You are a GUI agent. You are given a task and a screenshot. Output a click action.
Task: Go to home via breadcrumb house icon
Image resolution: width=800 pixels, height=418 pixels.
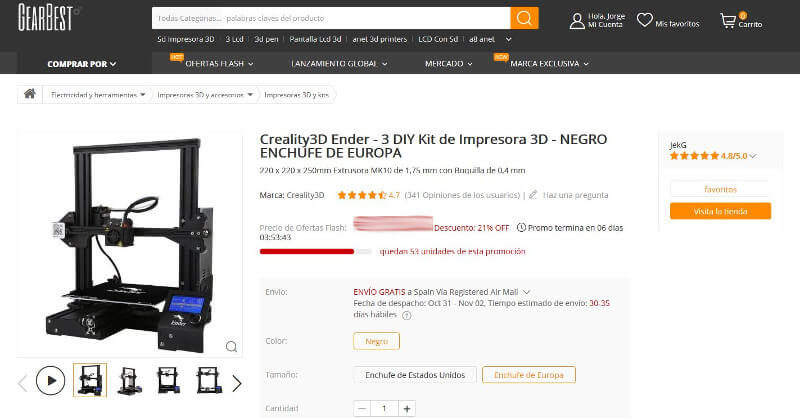(x=30, y=94)
